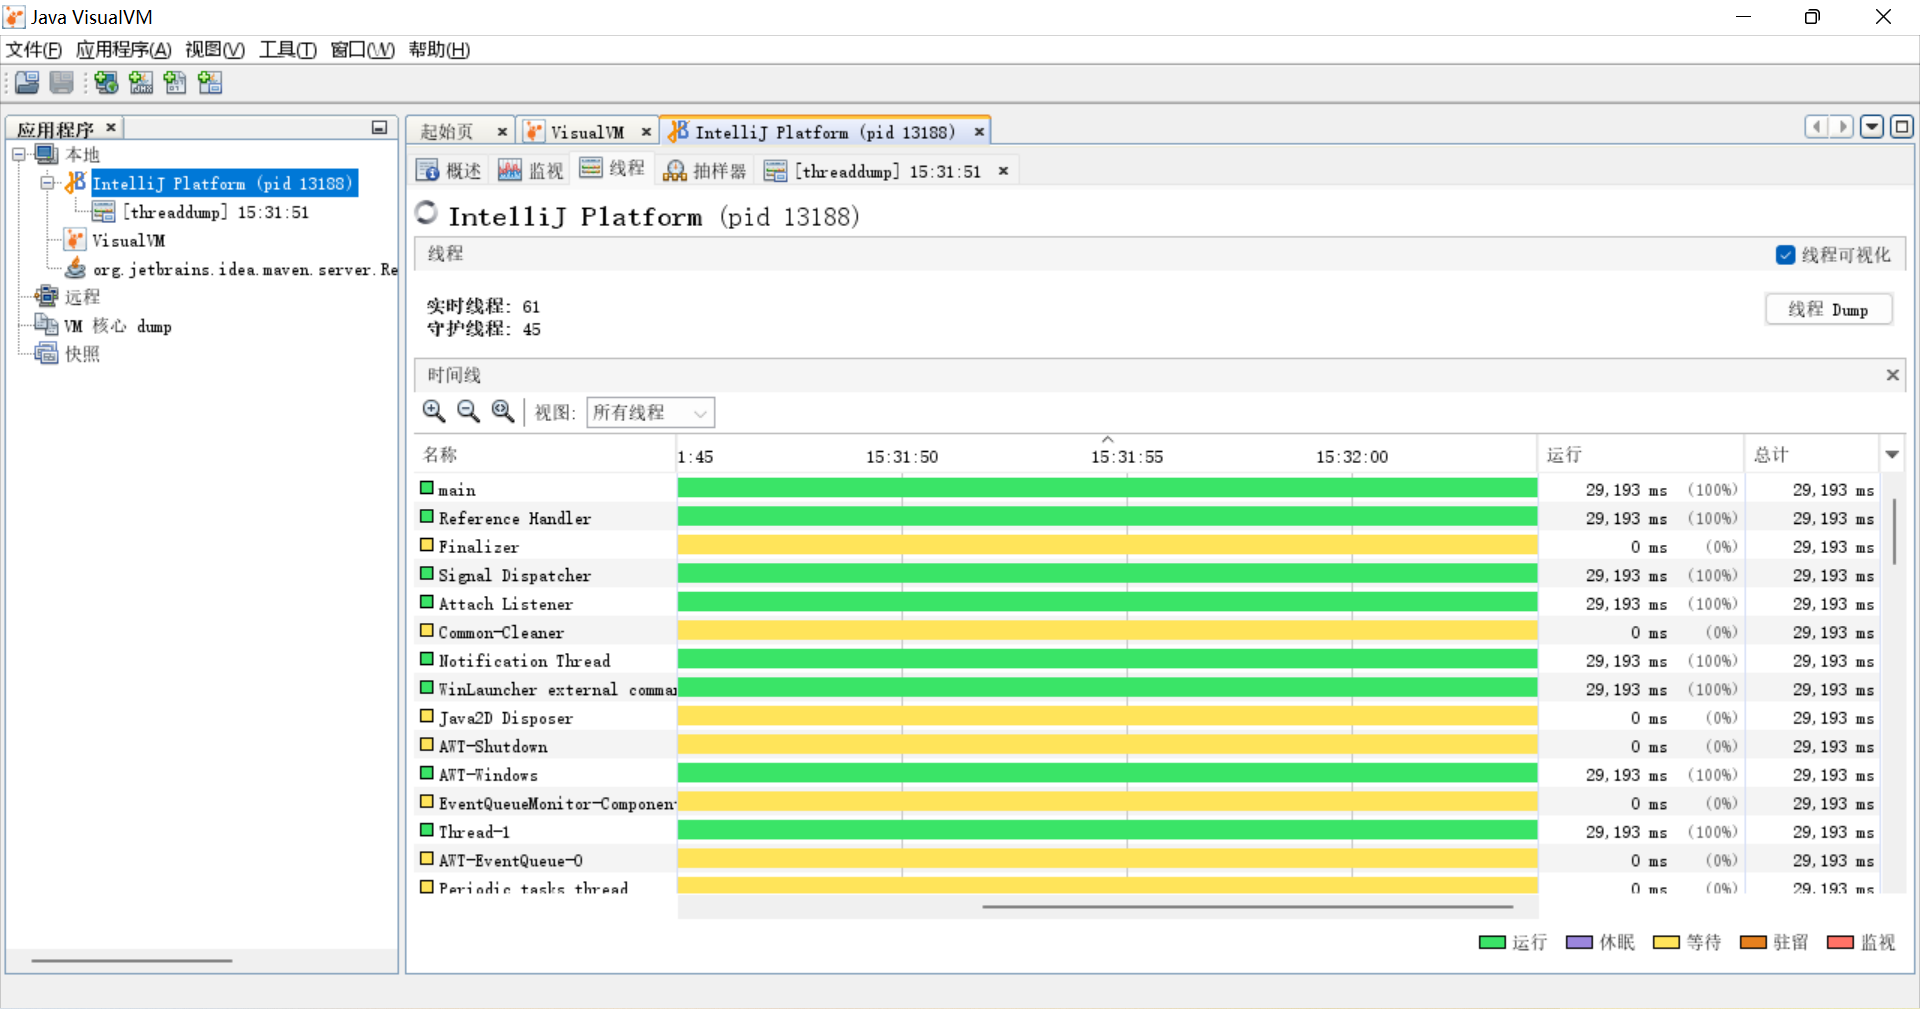
Task: Close the VisualVM tab
Action: click(x=646, y=132)
